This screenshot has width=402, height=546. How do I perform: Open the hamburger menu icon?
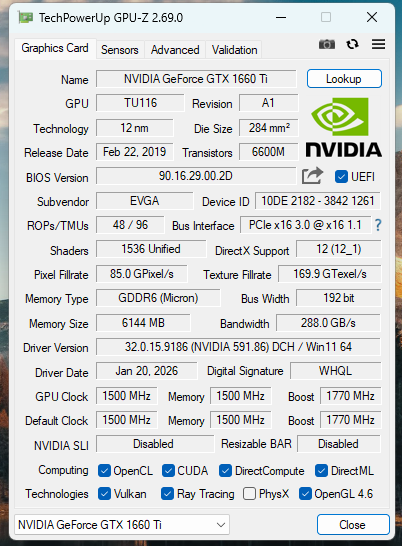tap(378, 44)
